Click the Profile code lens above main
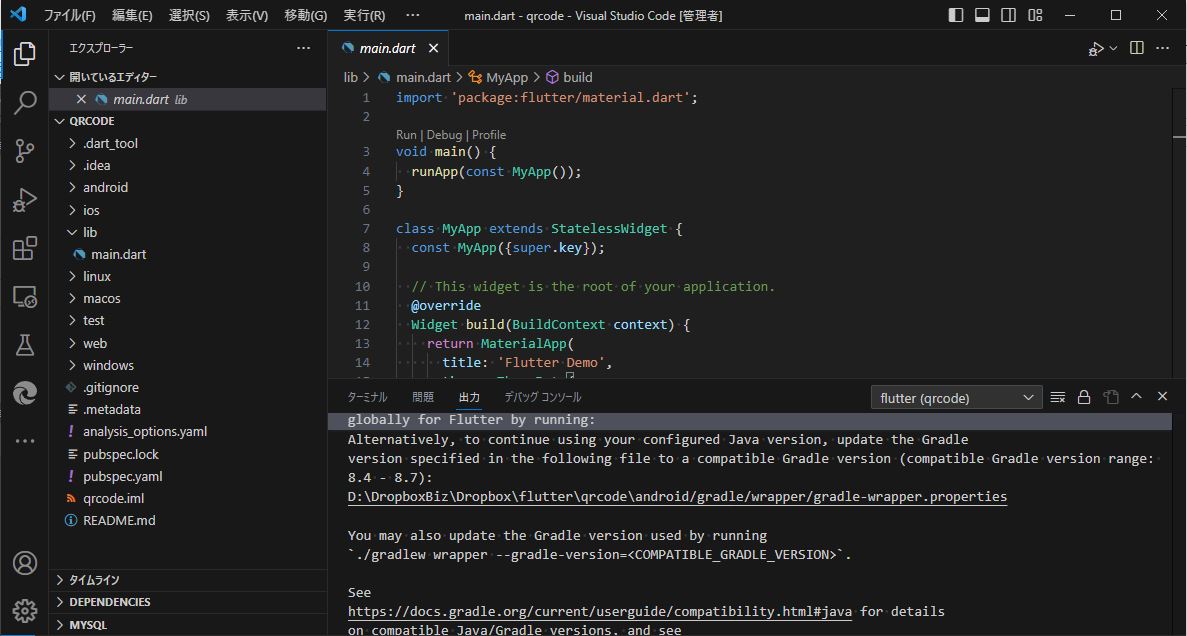 489,135
